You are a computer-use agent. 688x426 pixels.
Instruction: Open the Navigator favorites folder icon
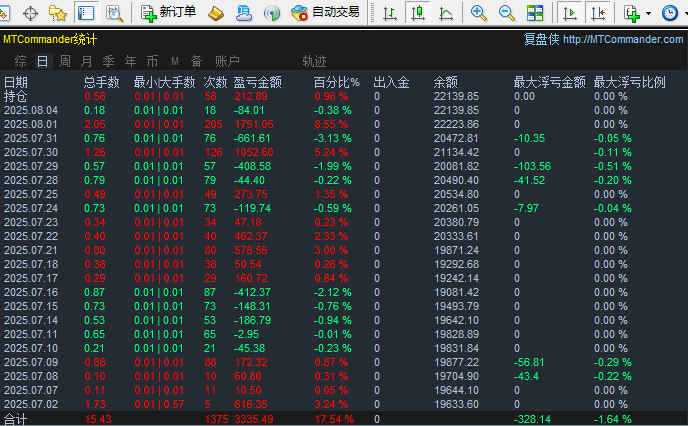(57, 14)
